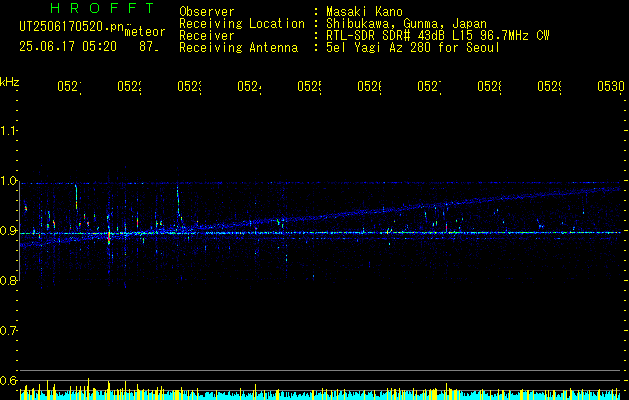Click the 1.1 kHz axis label
The width and height of the screenshot is (629, 400).
9,131
